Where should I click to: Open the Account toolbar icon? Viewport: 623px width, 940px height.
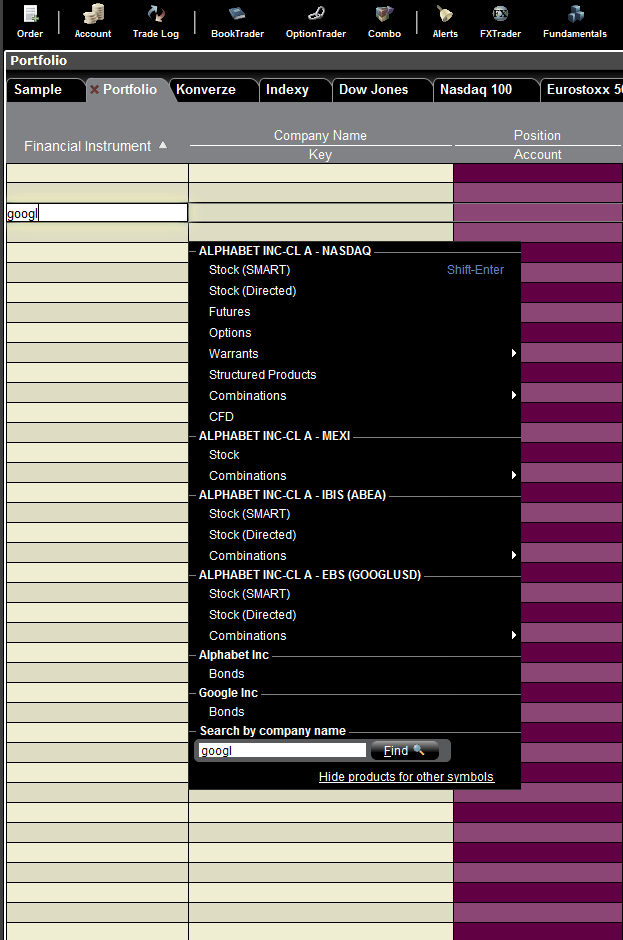(x=93, y=21)
